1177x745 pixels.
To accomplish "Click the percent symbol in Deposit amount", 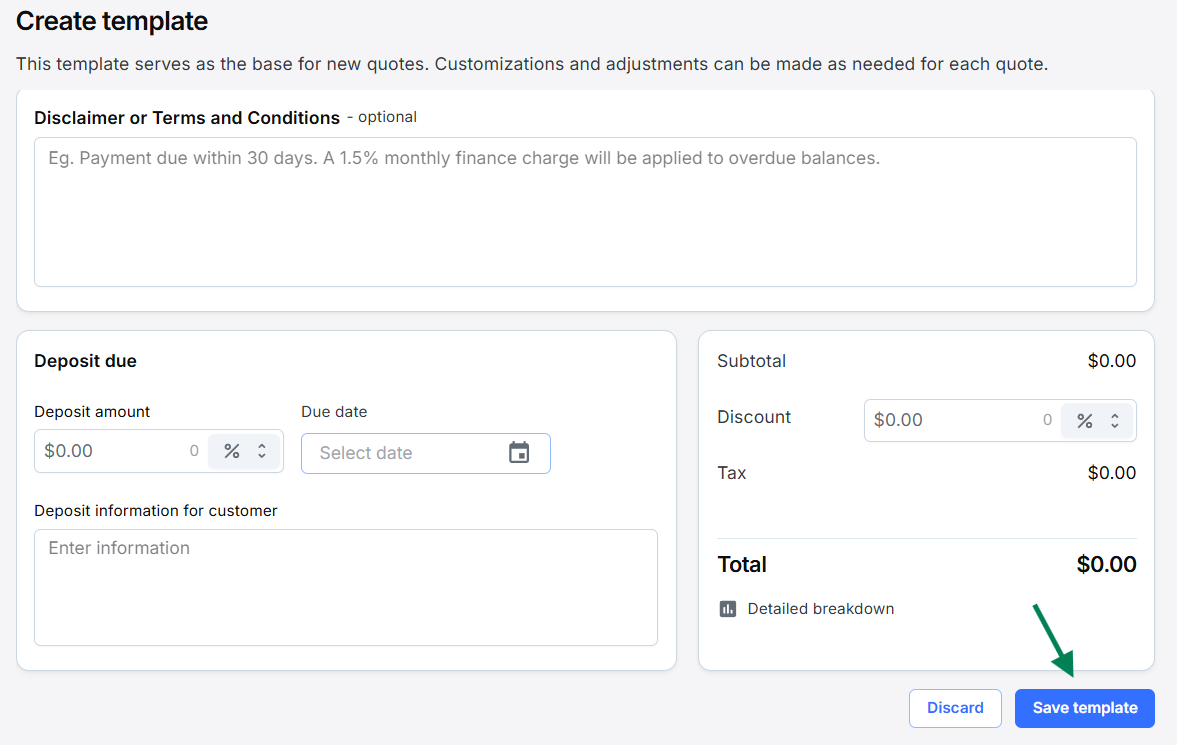I will [x=232, y=451].
